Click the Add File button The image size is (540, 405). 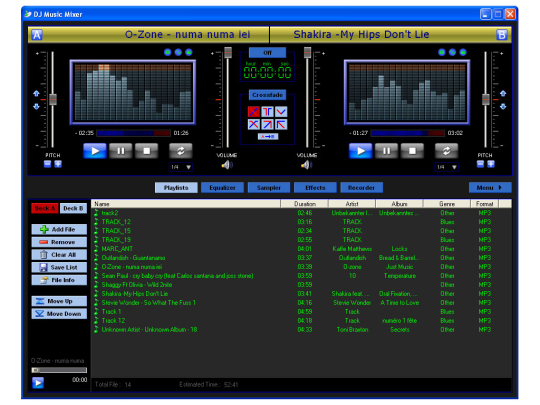(x=59, y=229)
